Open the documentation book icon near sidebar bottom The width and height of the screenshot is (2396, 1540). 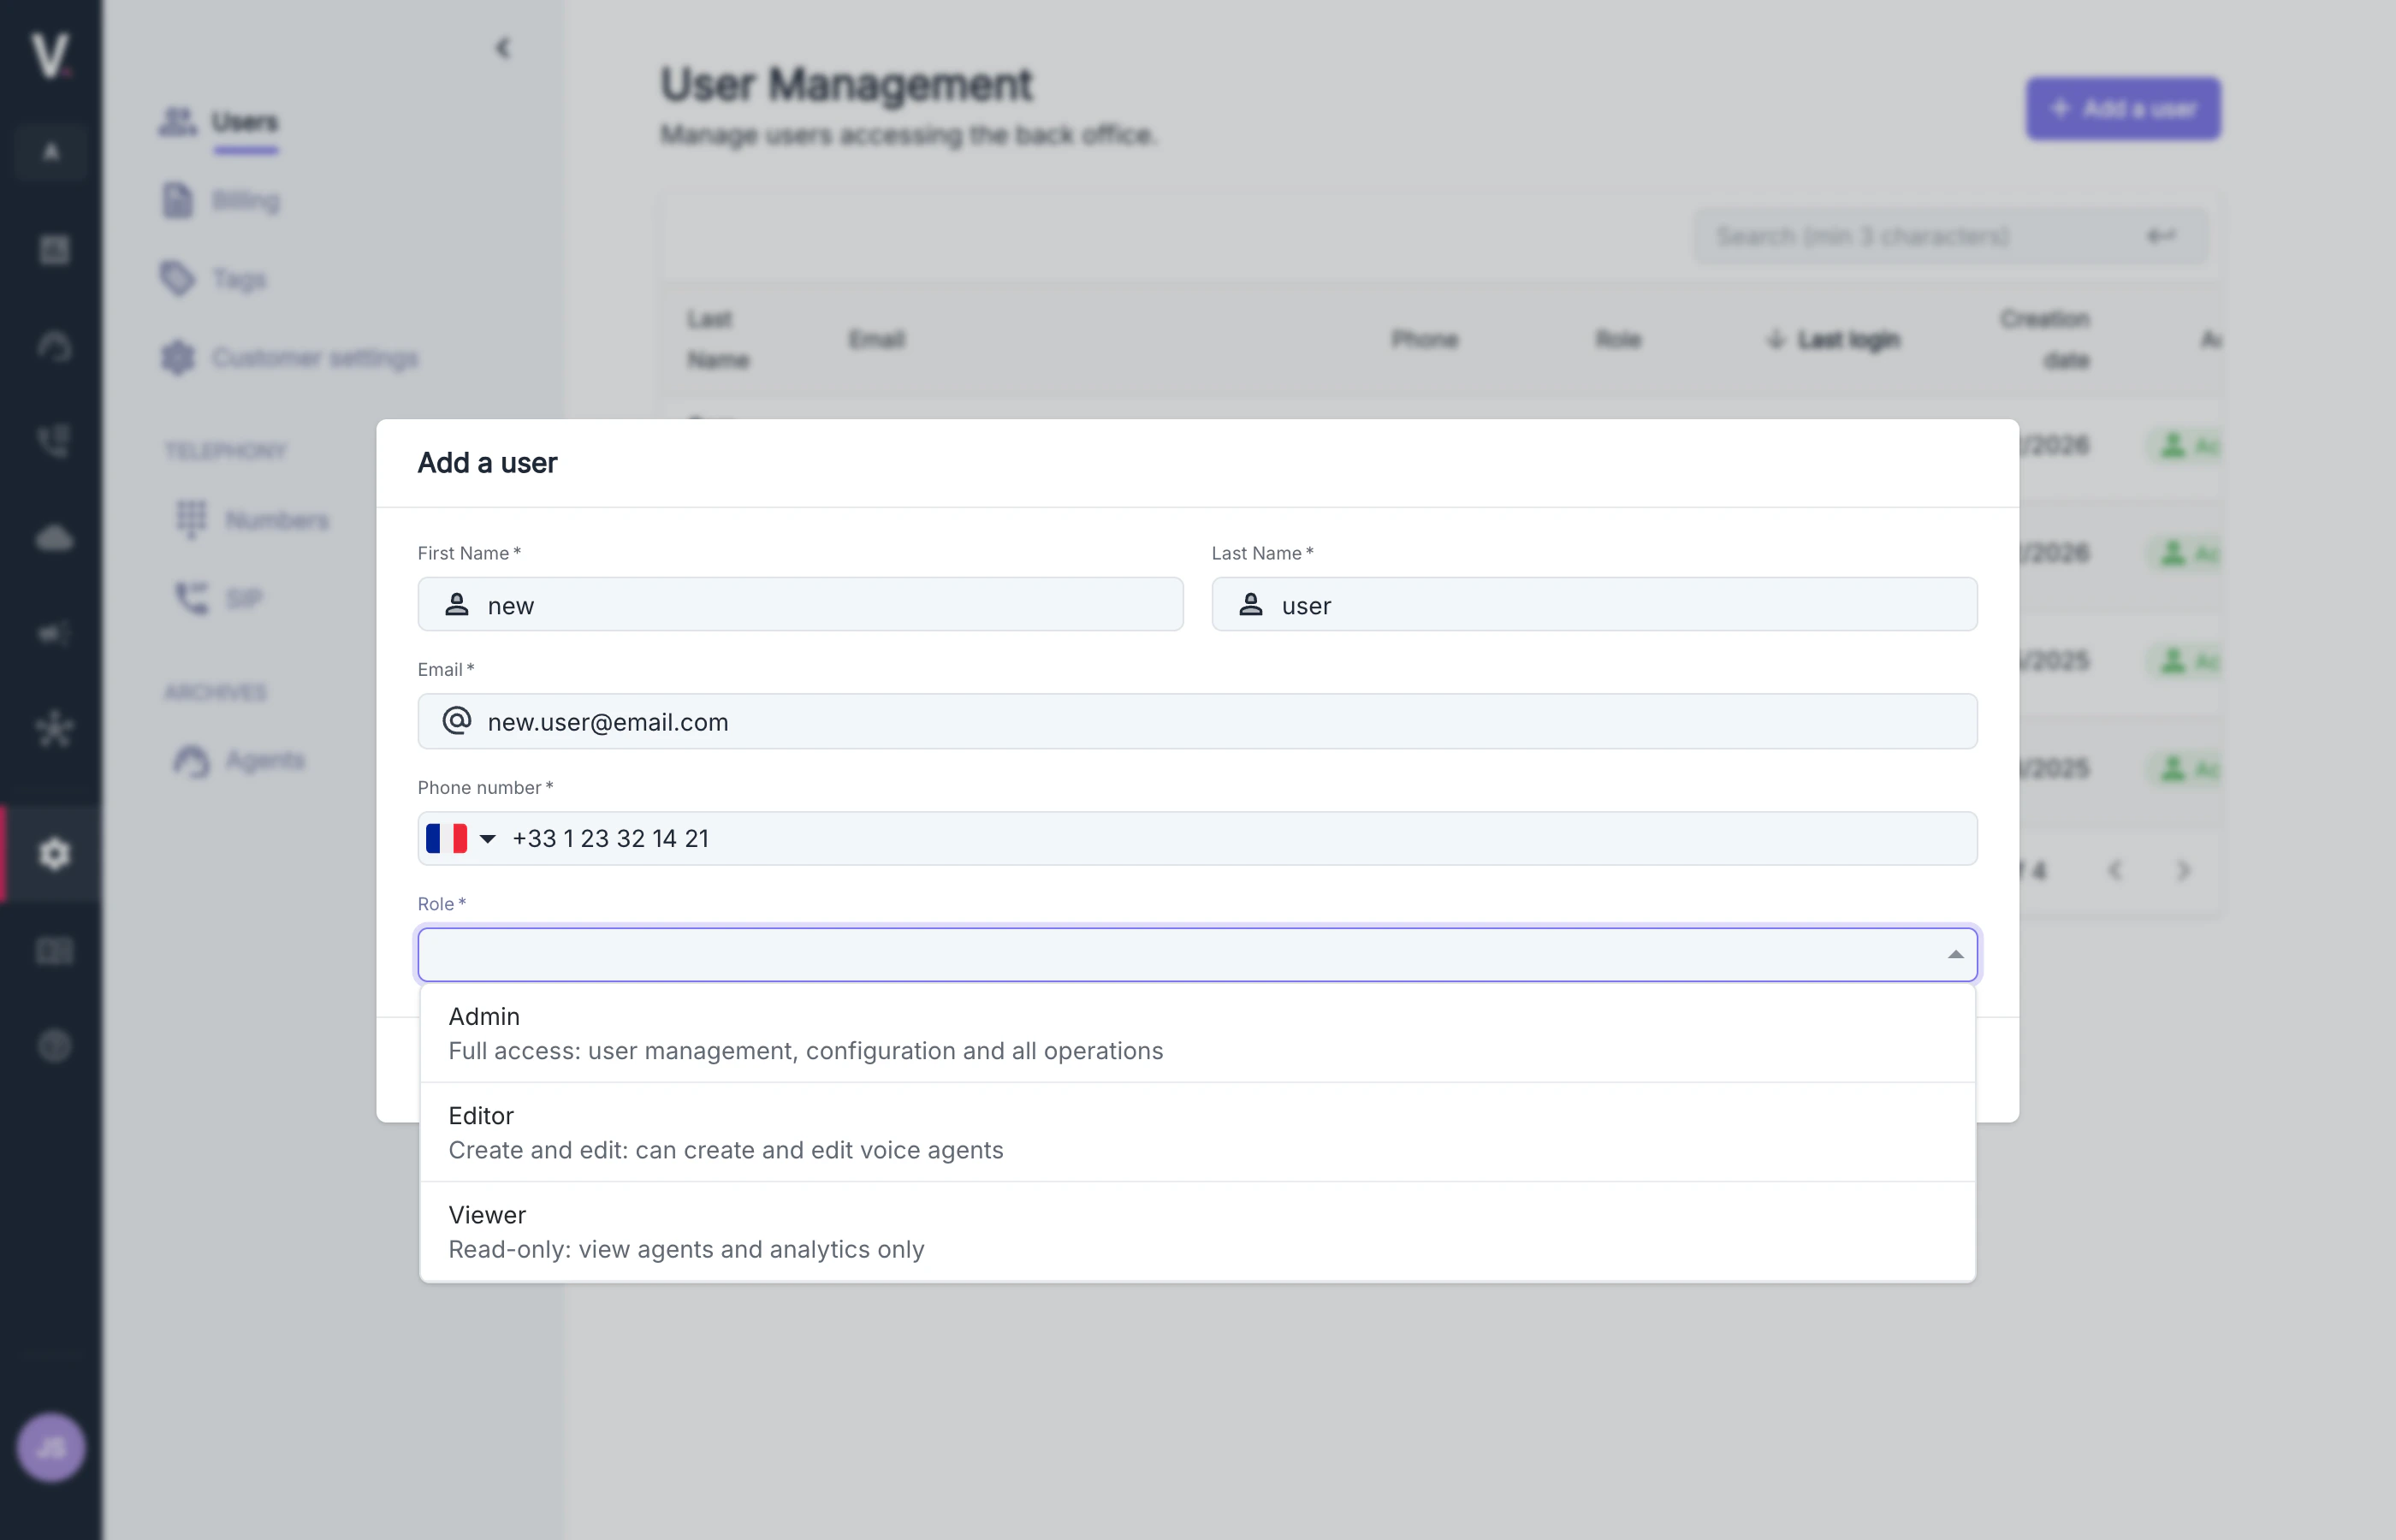[x=52, y=950]
